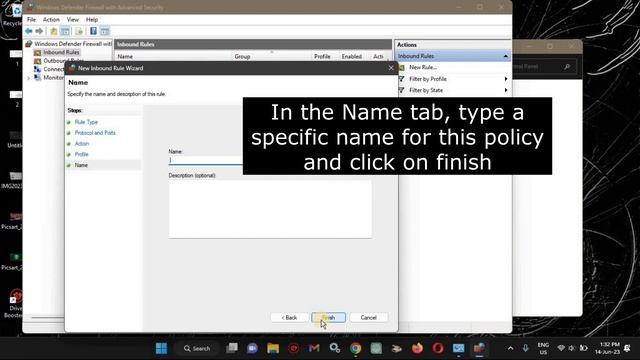This screenshot has height=360, width=640.
Task: Open the clock and date in the taskbar
Action: [x=607, y=348]
